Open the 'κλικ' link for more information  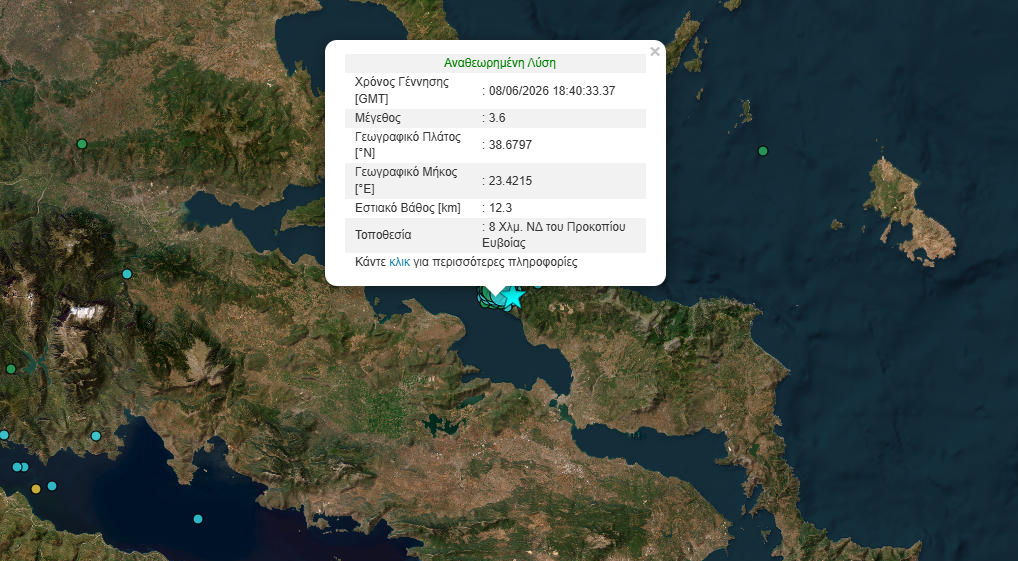pos(399,262)
